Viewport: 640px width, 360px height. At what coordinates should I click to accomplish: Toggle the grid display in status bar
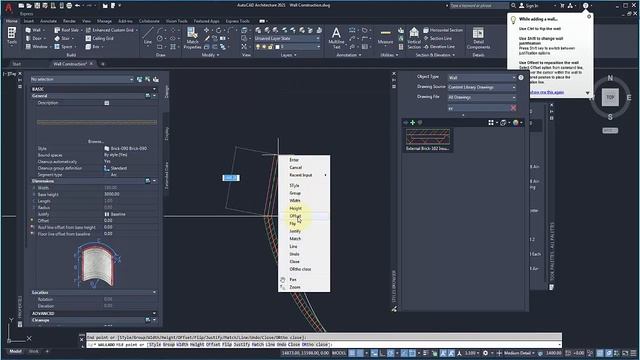(x=352, y=353)
